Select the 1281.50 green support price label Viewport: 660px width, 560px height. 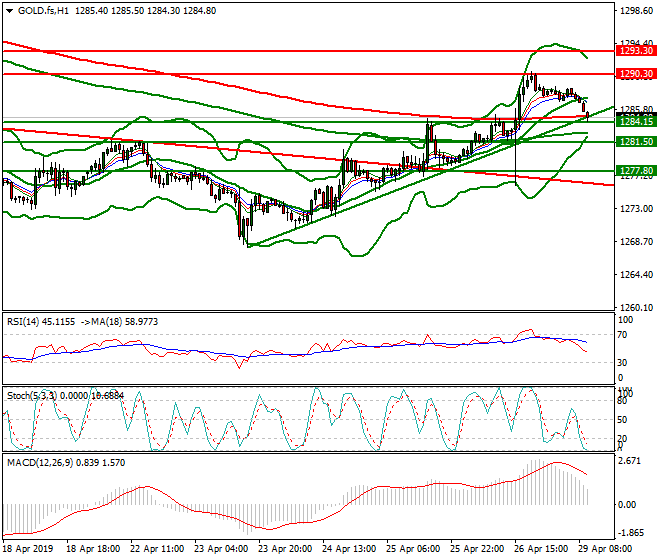(x=636, y=142)
